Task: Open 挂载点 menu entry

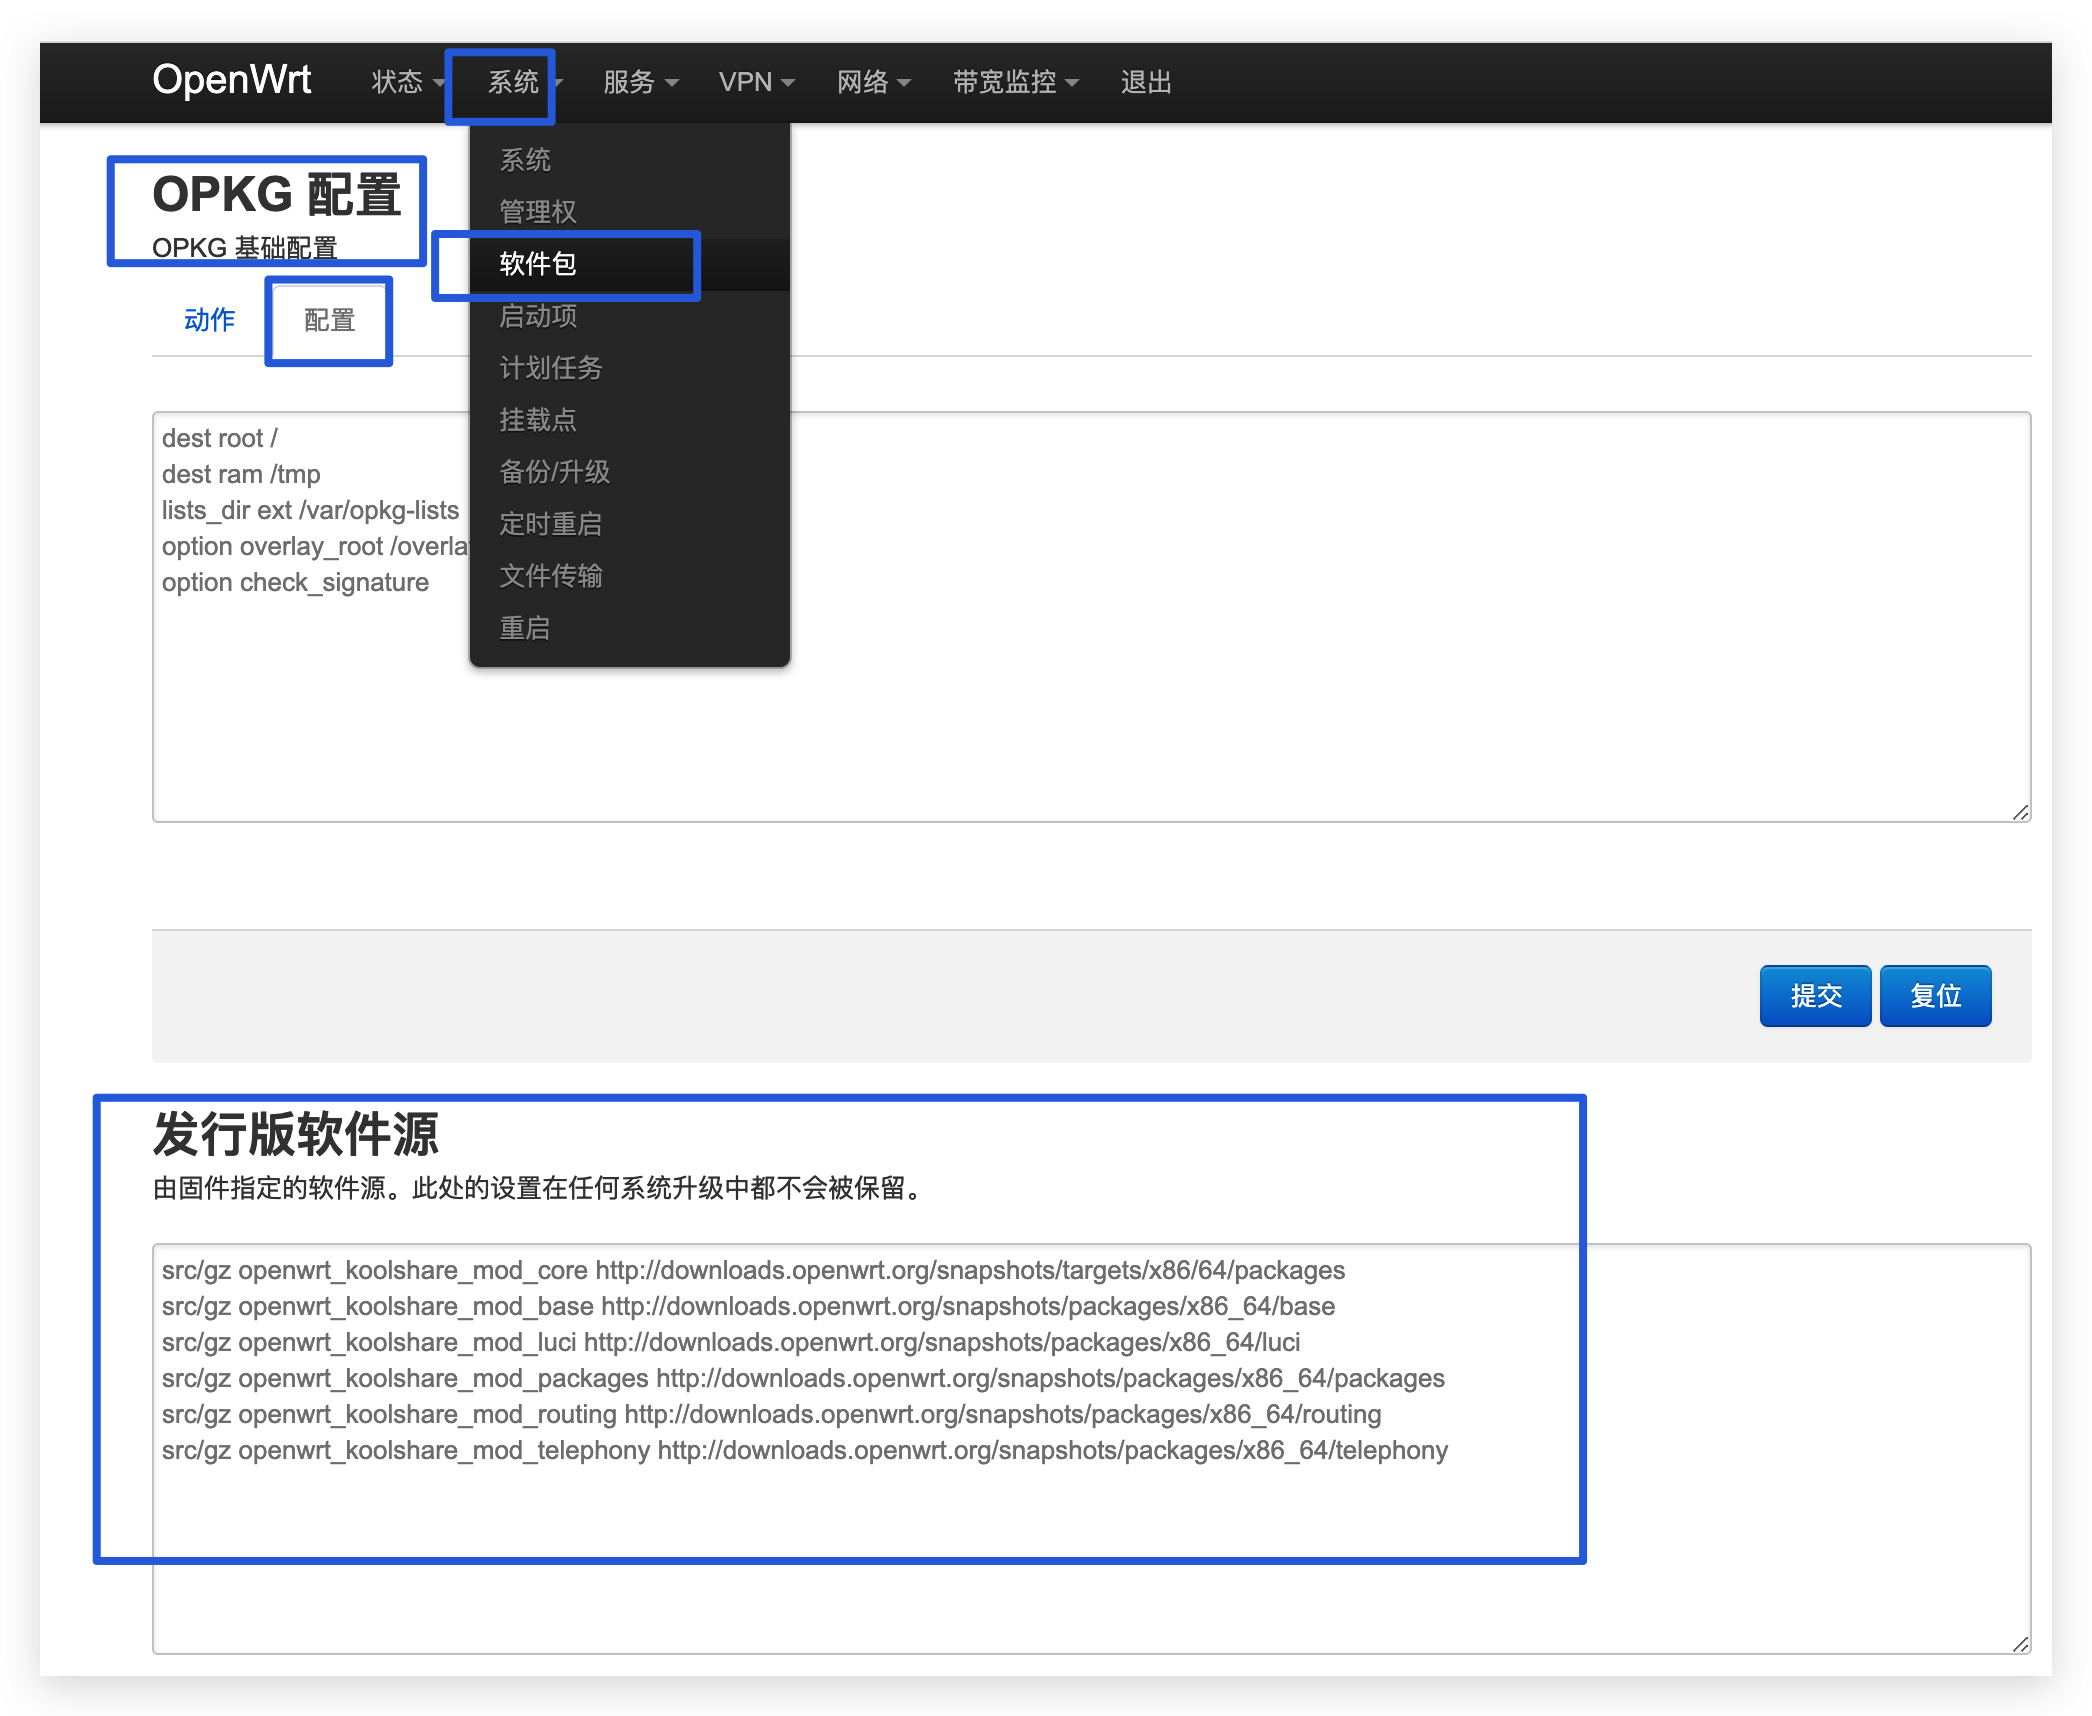Action: click(x=538, y=420)
